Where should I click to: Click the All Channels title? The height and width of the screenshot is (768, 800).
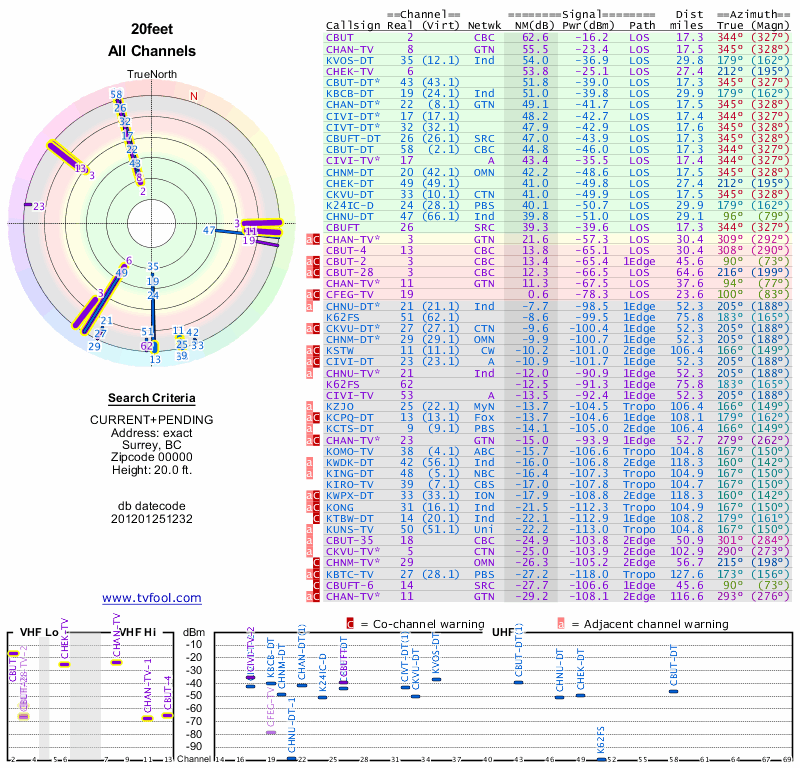(x=152, y=51)
